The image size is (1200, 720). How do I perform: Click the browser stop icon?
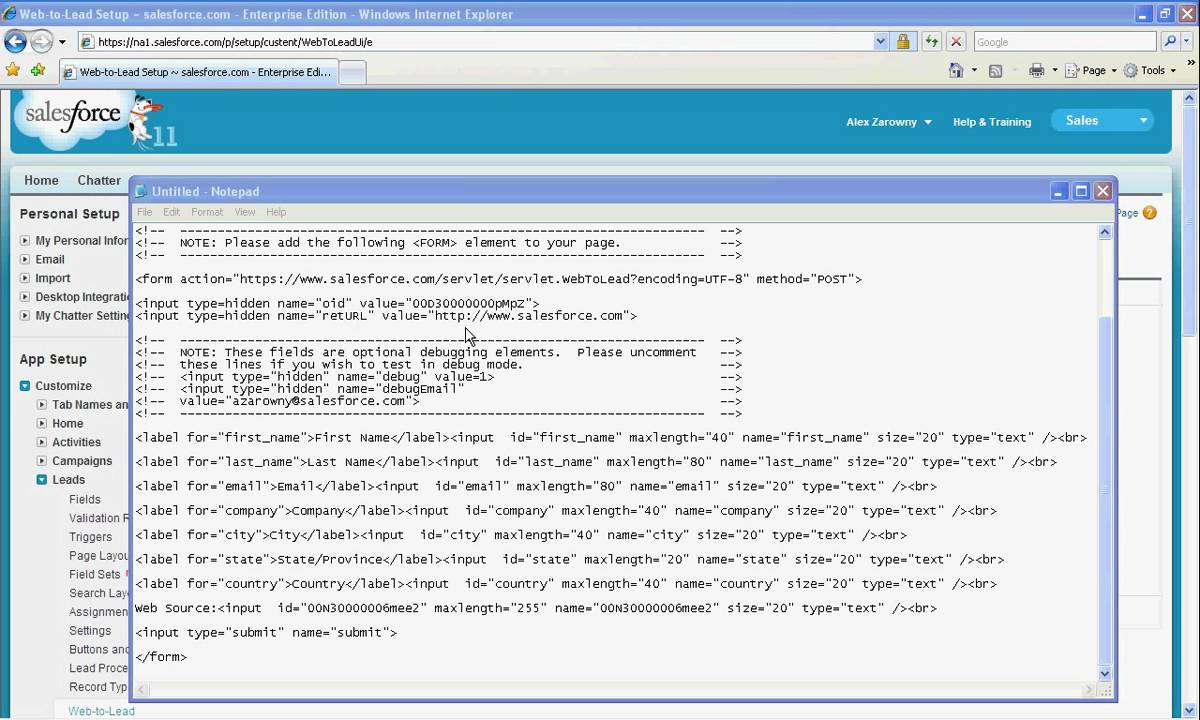coord(957,42)
